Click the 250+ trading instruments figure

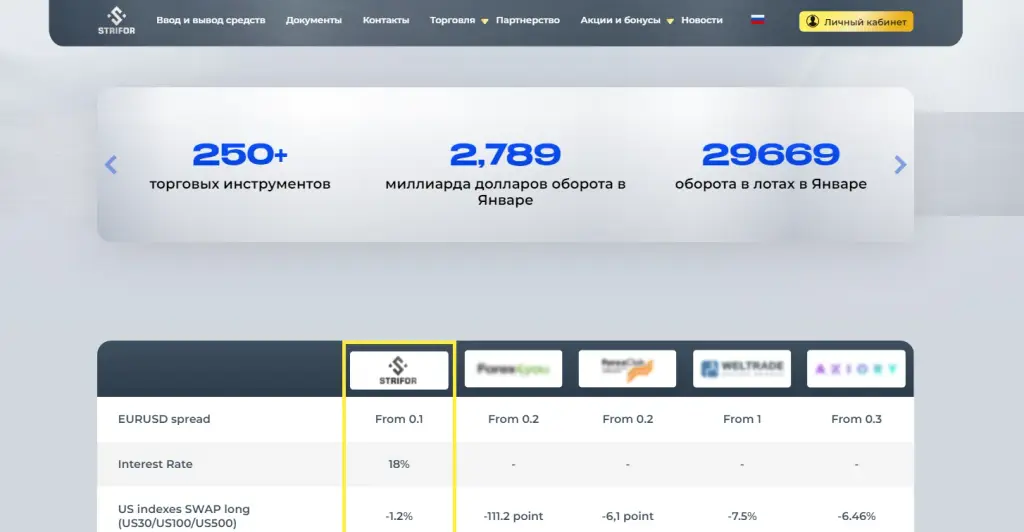(240, 155)
